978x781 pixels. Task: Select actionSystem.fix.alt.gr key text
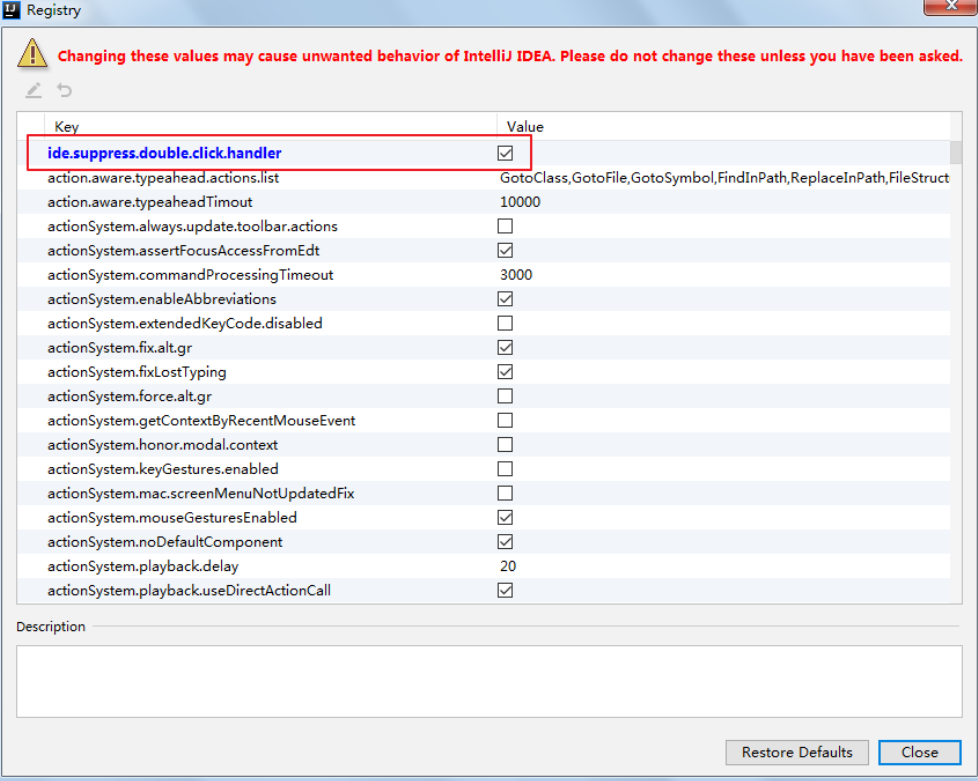(120, 348)
